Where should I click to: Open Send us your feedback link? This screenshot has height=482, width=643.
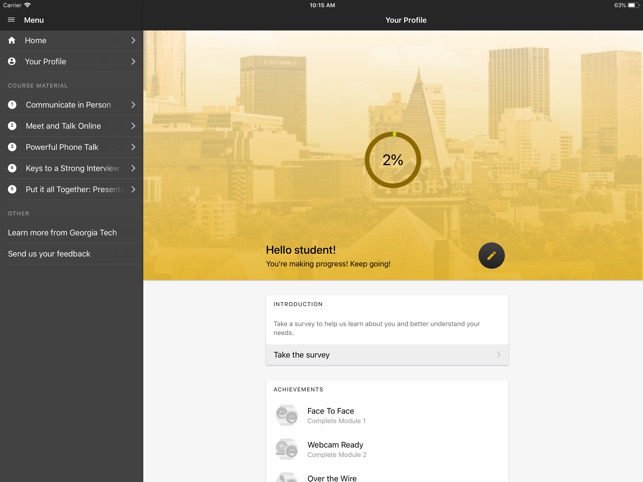click(x=49, y=254)
